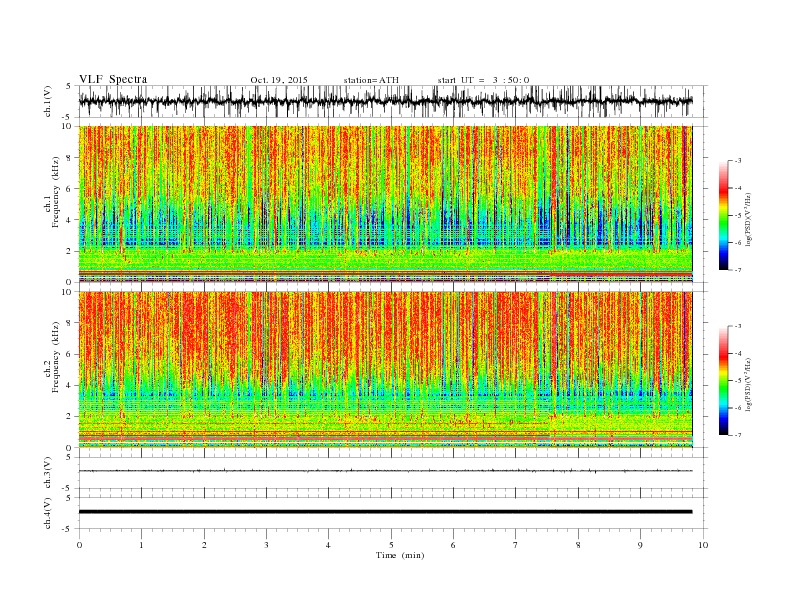Click the ch.1 voltage waveform trace
Image resolution: width=792 pixels, height=612 pixels.
click(x=385, y=101)
